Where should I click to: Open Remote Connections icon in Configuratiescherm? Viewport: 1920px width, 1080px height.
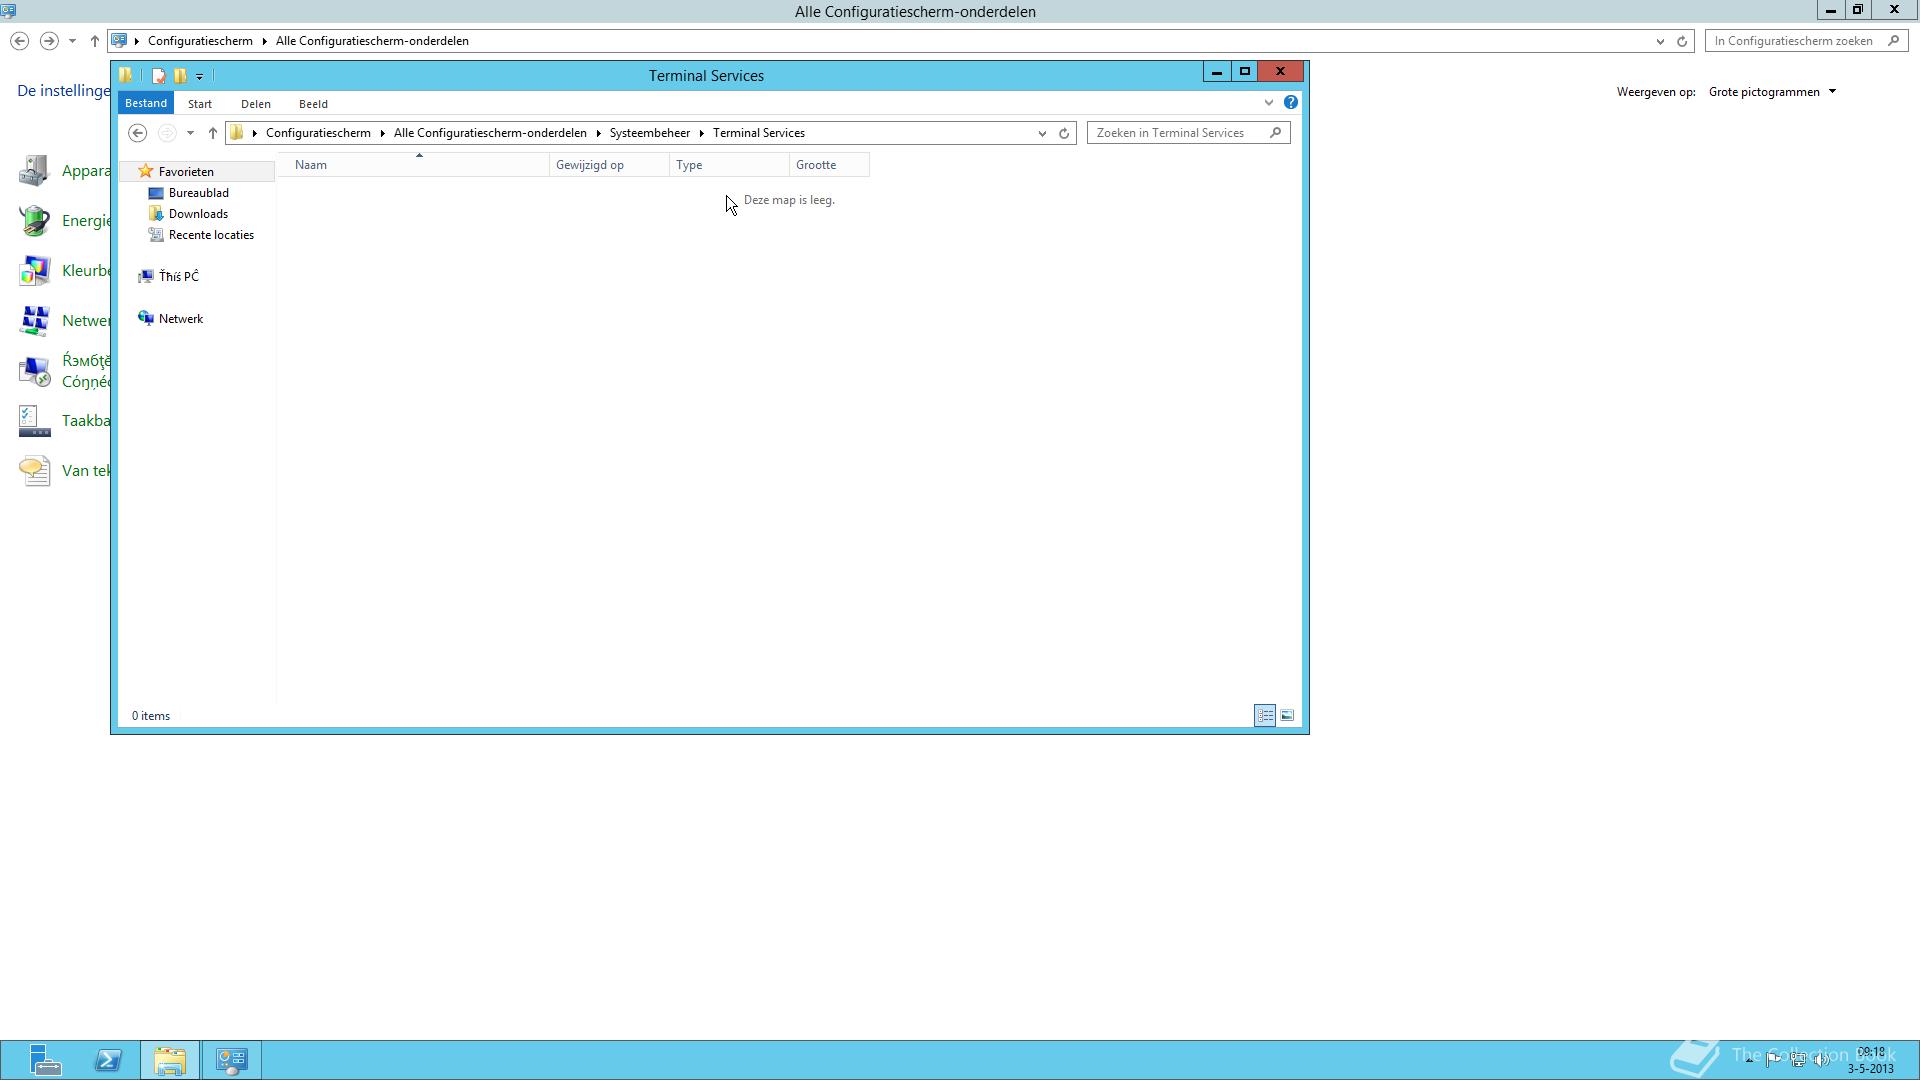34,371
